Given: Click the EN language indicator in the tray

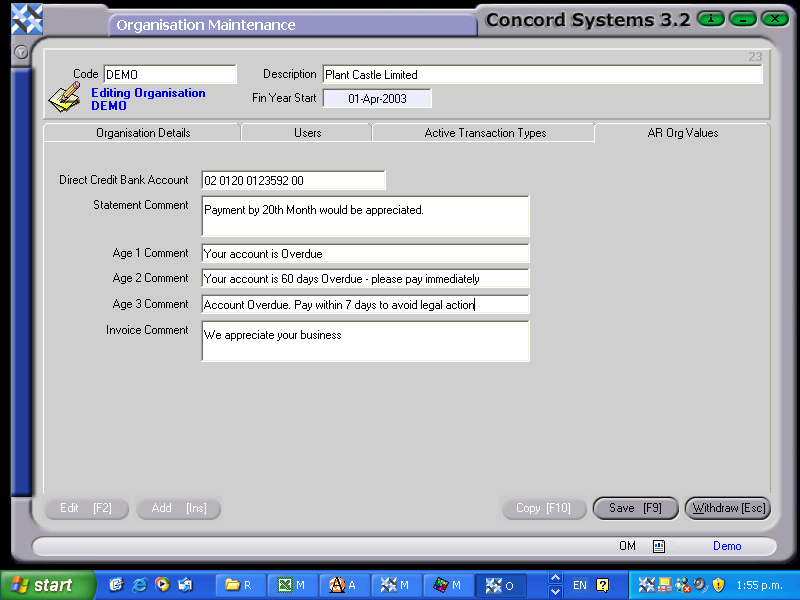Looking at the screenshot, I should point(579,585).
